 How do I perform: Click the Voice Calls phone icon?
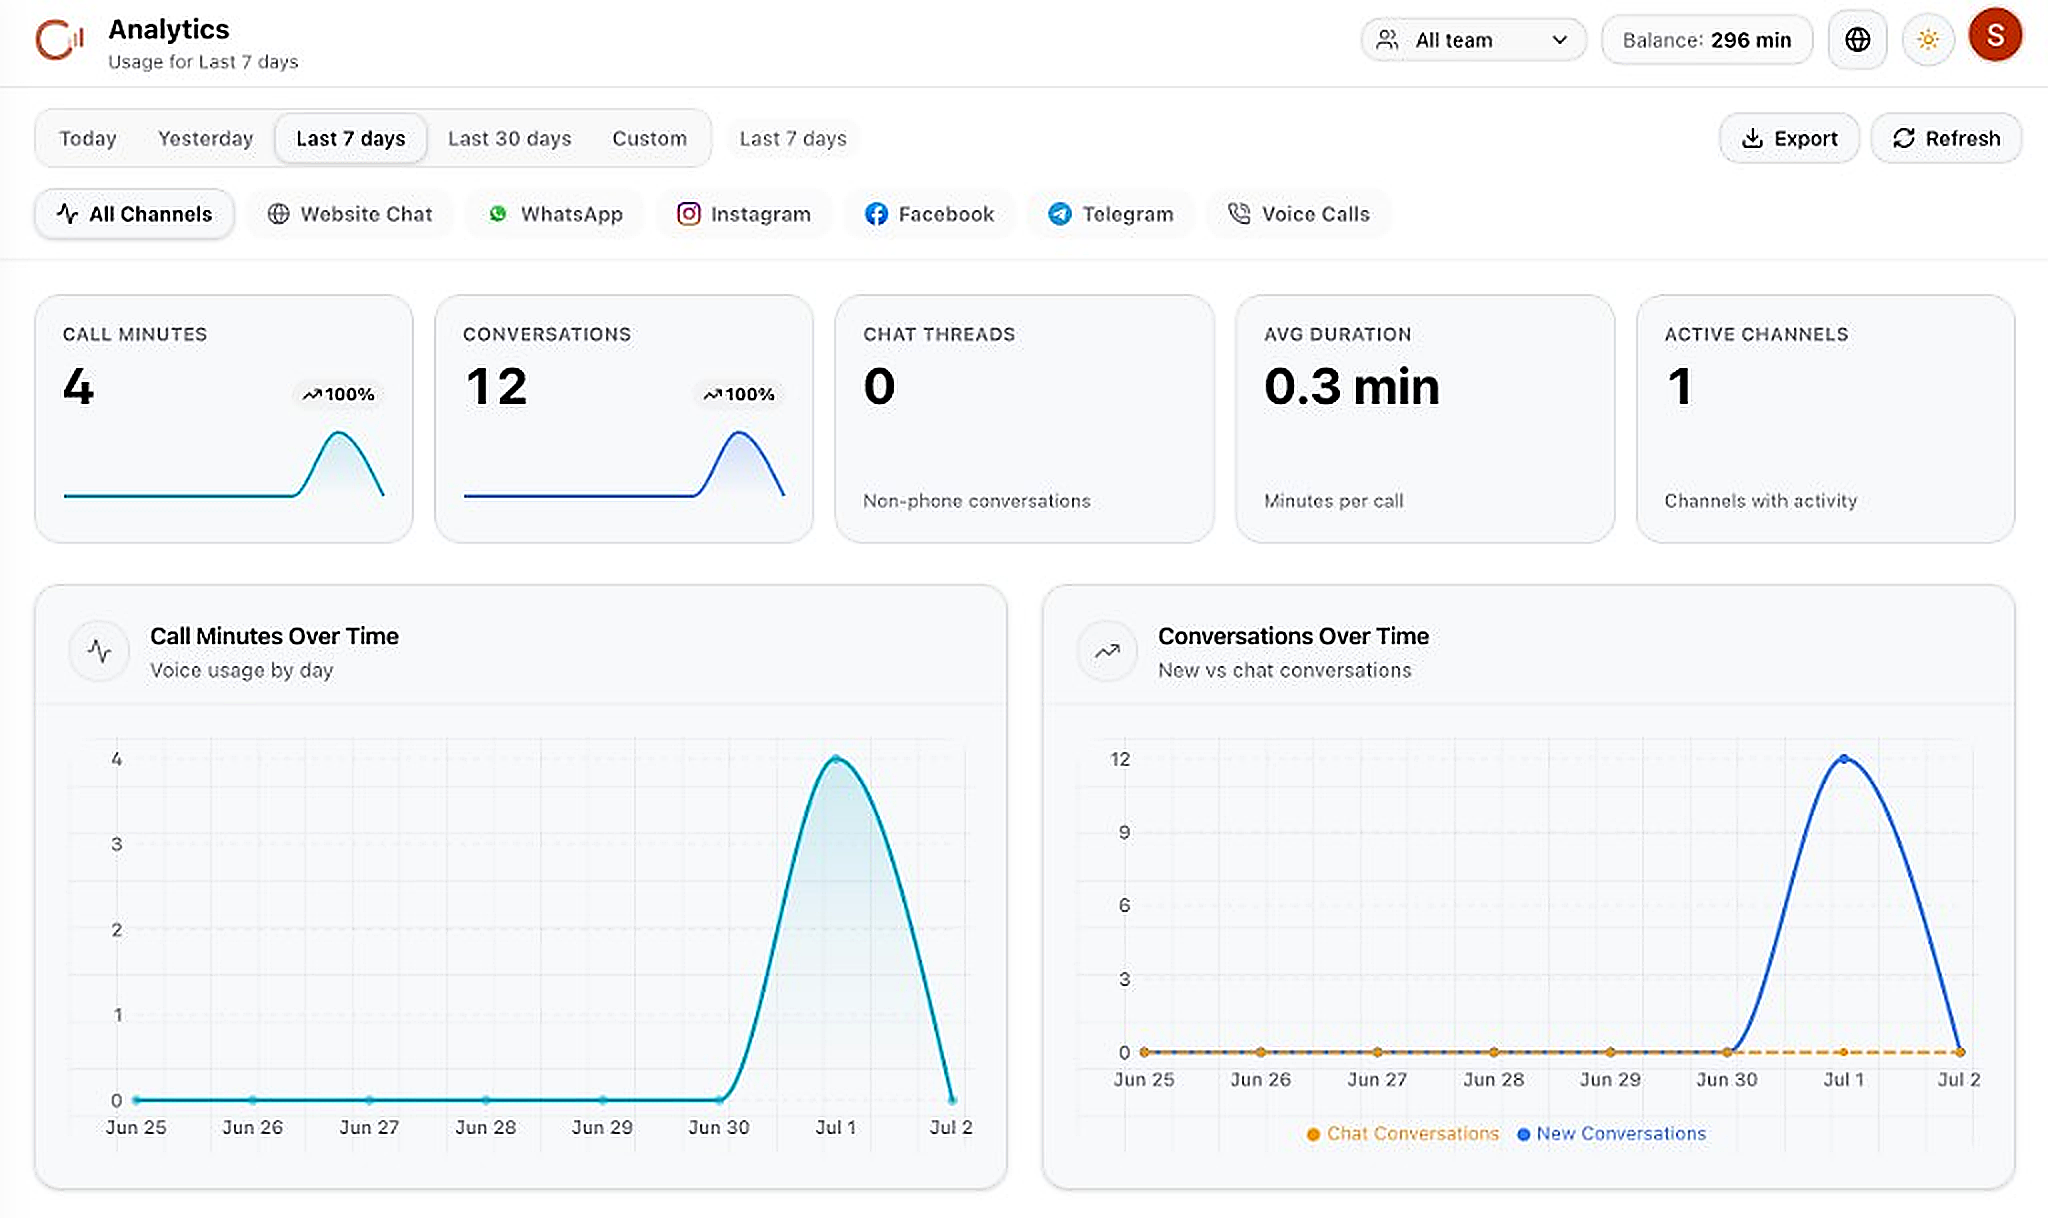tap(1239, 214)
